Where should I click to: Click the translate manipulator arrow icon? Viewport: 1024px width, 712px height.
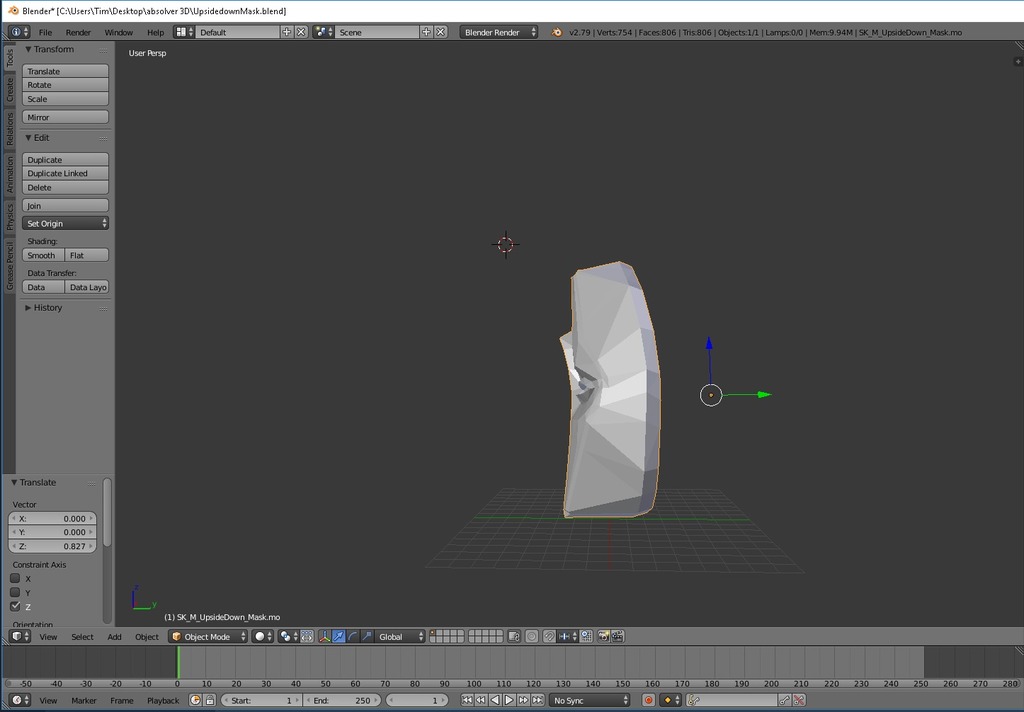[338, 636]
